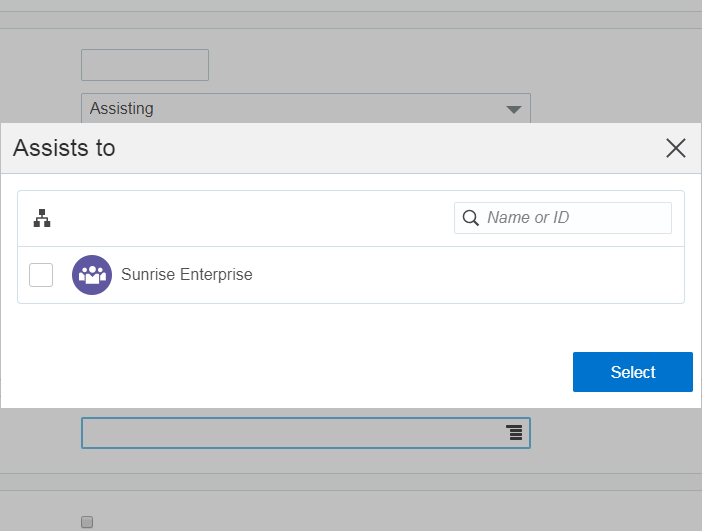Click the organization hierarchy view icon

[42, 218]
